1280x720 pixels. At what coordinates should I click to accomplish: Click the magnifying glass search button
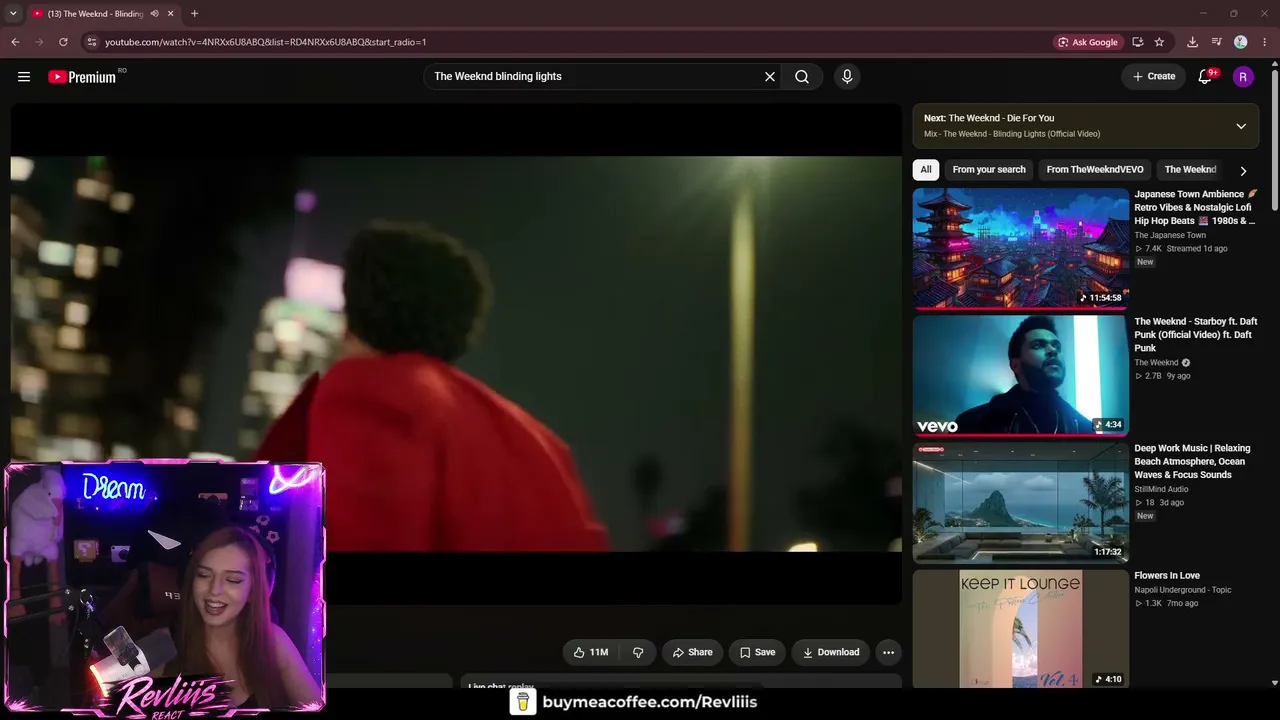802,76
